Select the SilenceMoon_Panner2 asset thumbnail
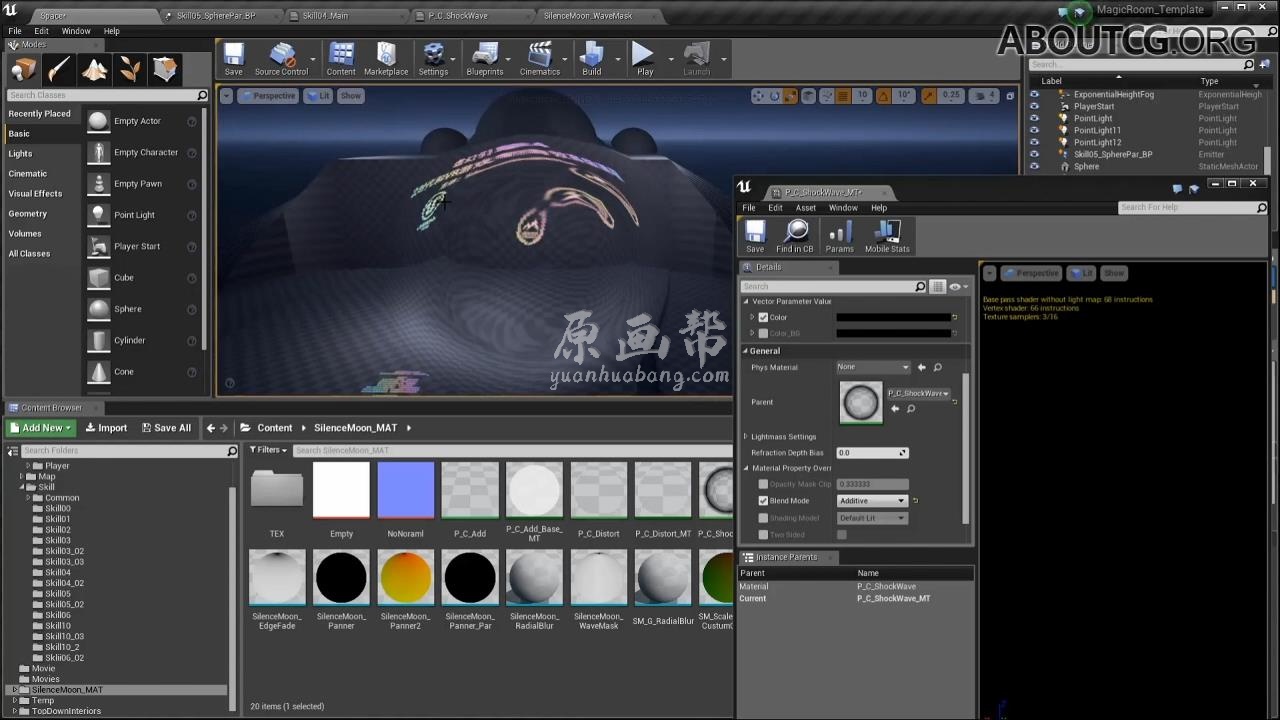 pos(406,577)
